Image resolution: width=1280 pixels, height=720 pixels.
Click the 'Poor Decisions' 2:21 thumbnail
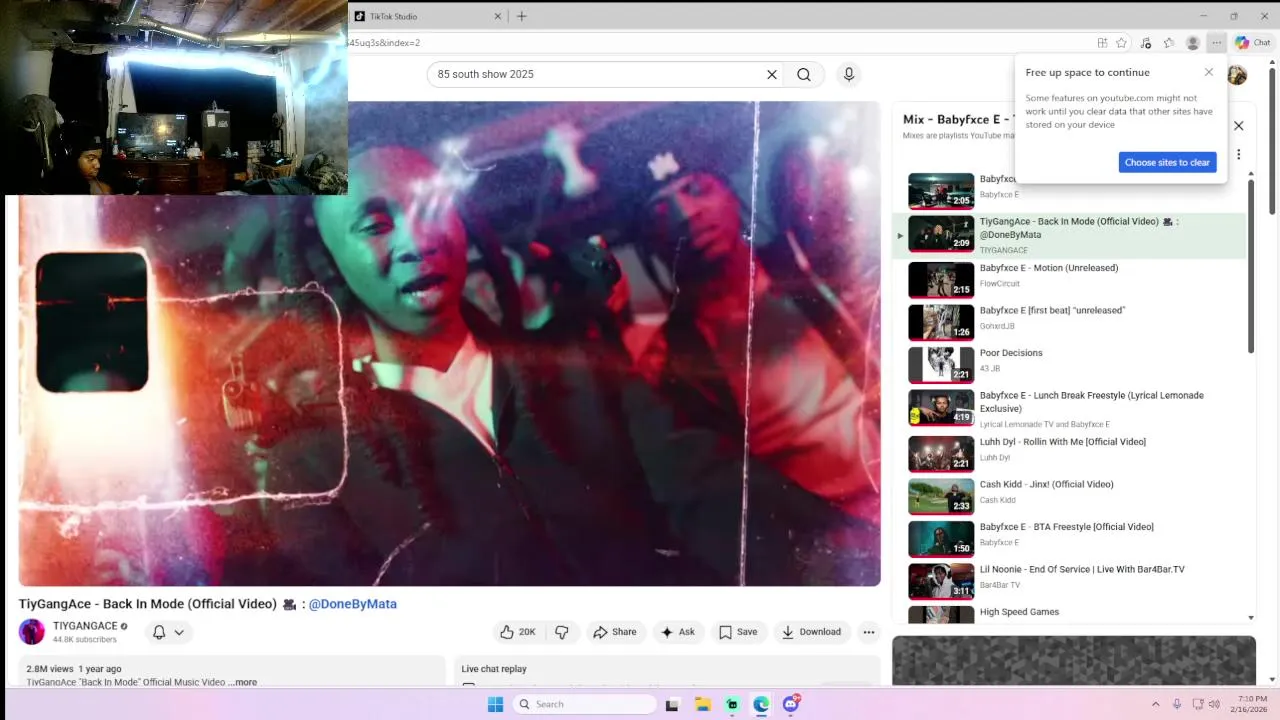click(x=941, y=365)
